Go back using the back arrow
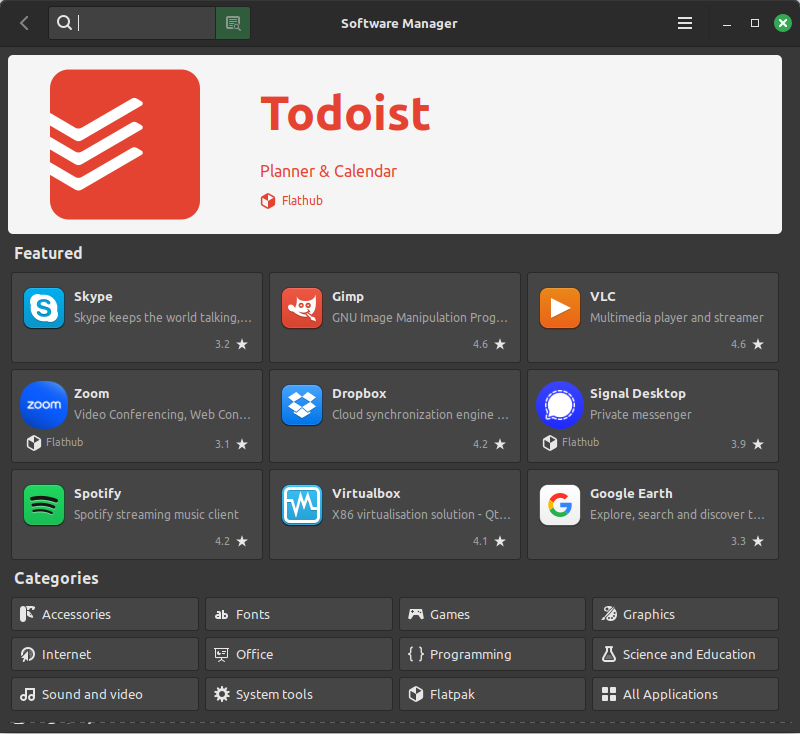 click(x=24, y=23)
